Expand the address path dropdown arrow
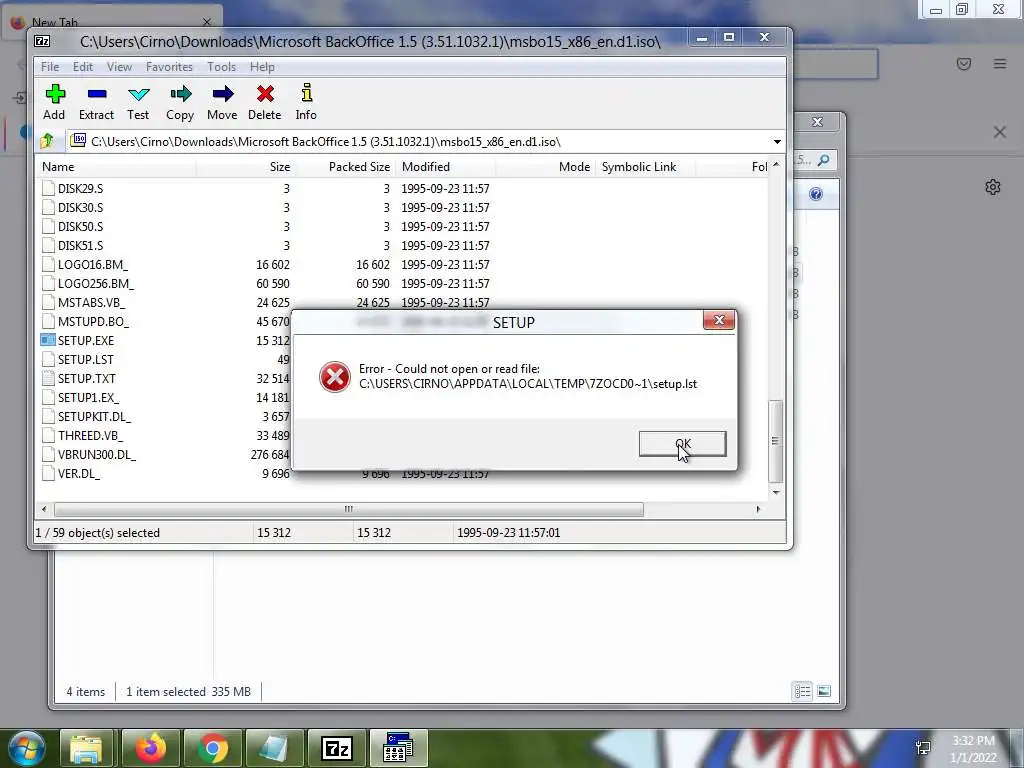 (777, 142)
